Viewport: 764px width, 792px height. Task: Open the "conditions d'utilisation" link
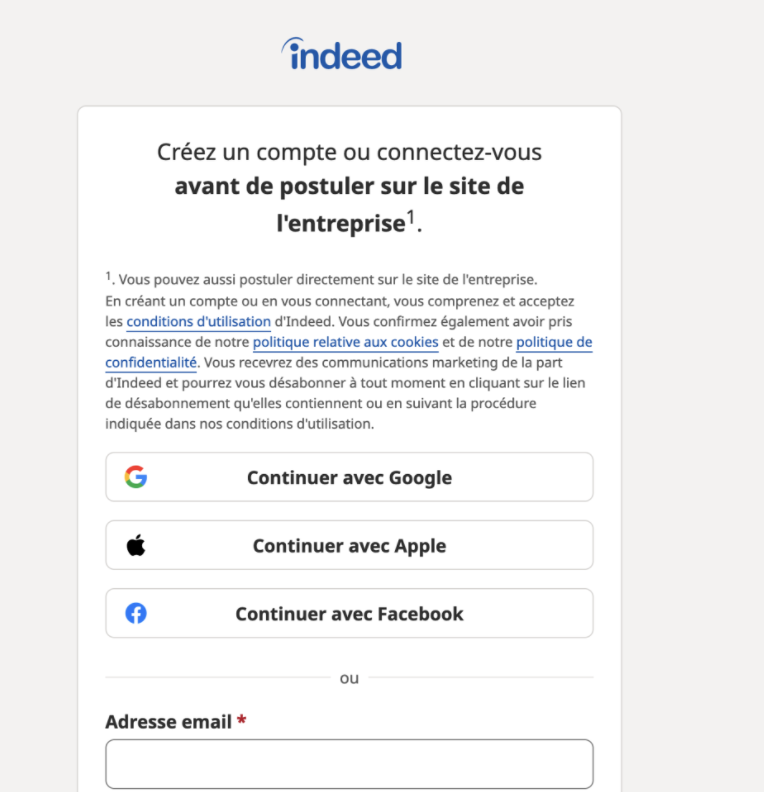pos(199,322)
